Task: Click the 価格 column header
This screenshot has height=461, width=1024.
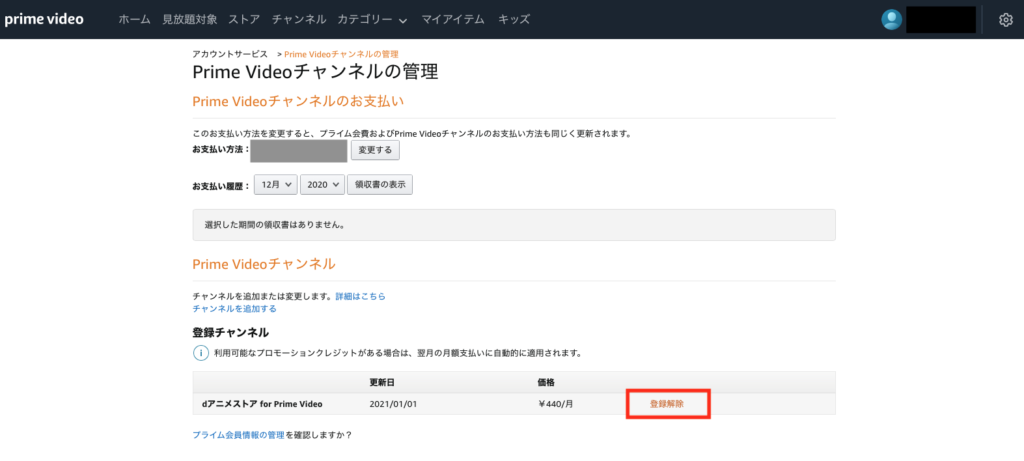Action: (546, 382)
